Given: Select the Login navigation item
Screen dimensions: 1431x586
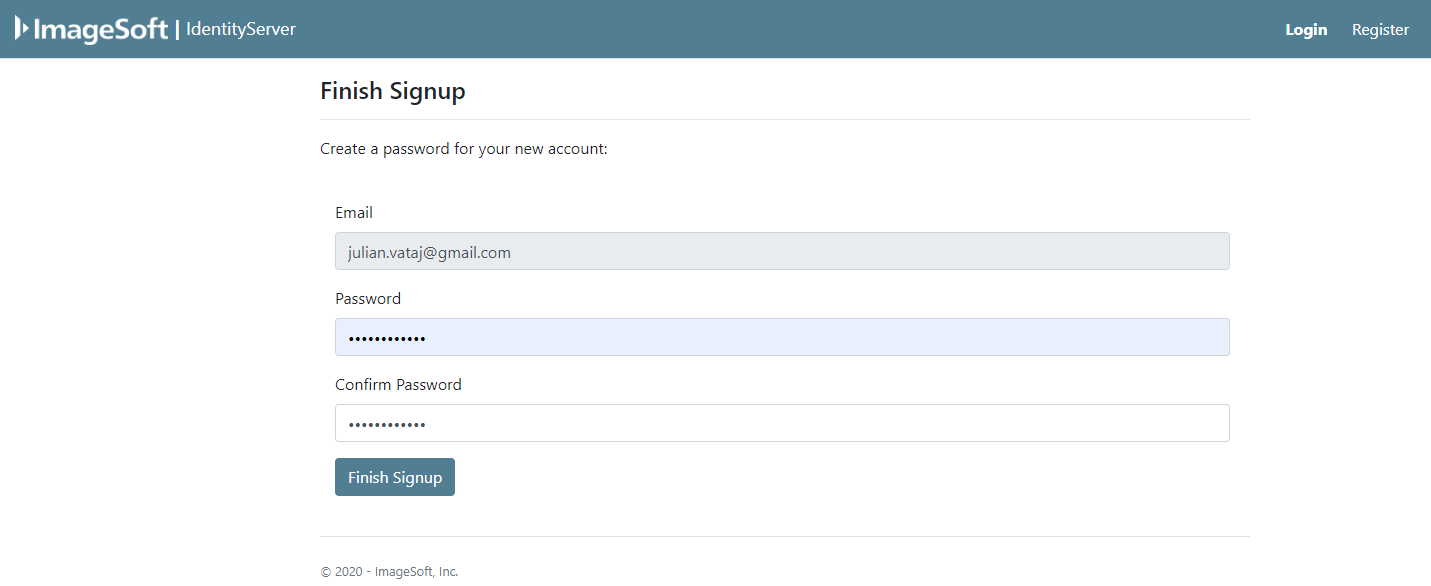Looking at the screenshot, I should (x=1306, y=29).
